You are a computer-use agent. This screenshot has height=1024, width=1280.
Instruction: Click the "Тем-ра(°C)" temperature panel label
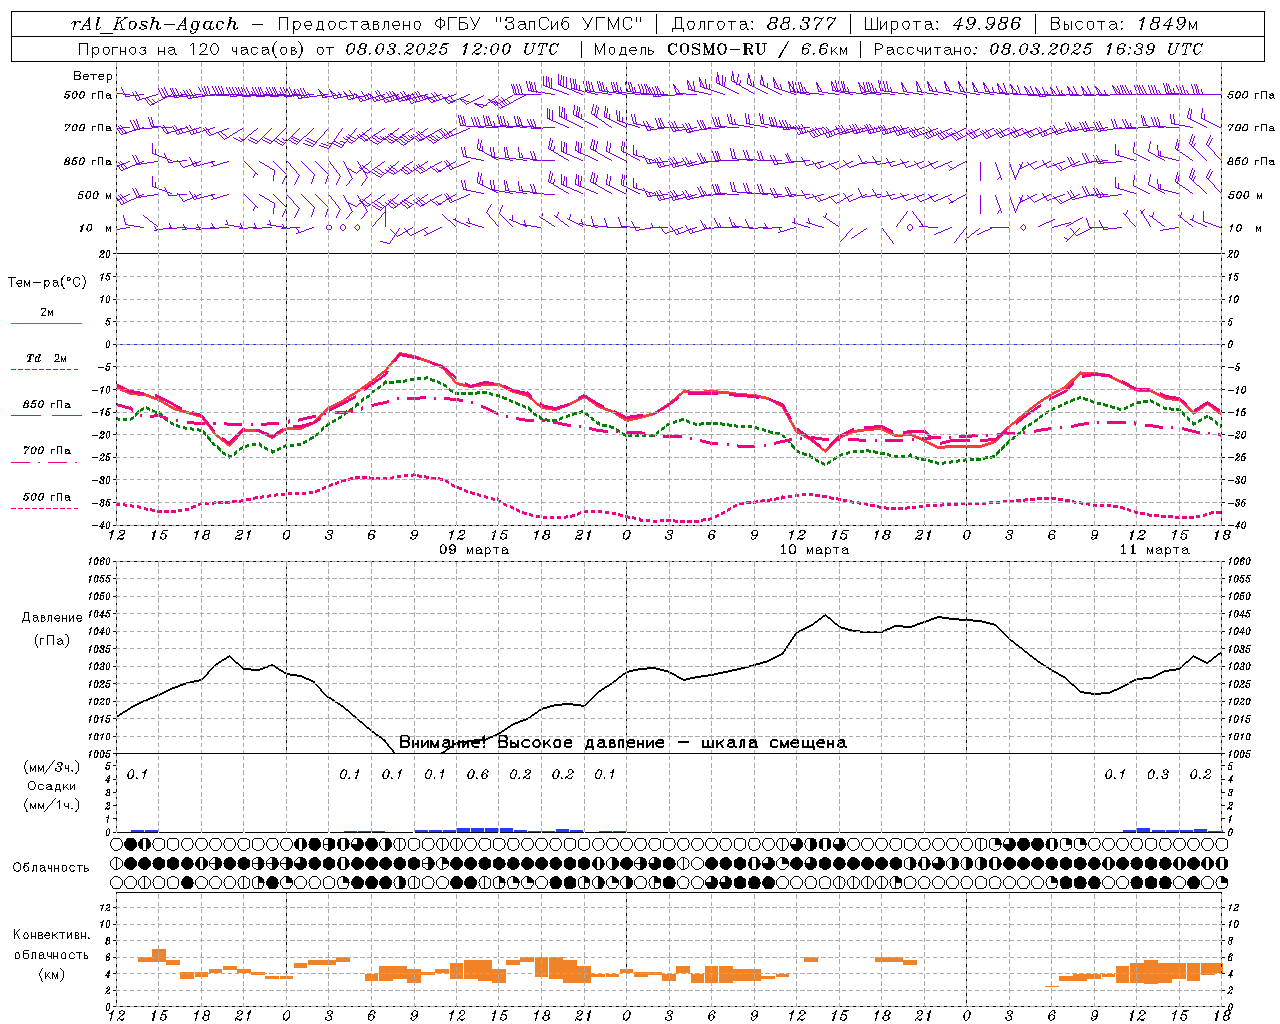47,283
